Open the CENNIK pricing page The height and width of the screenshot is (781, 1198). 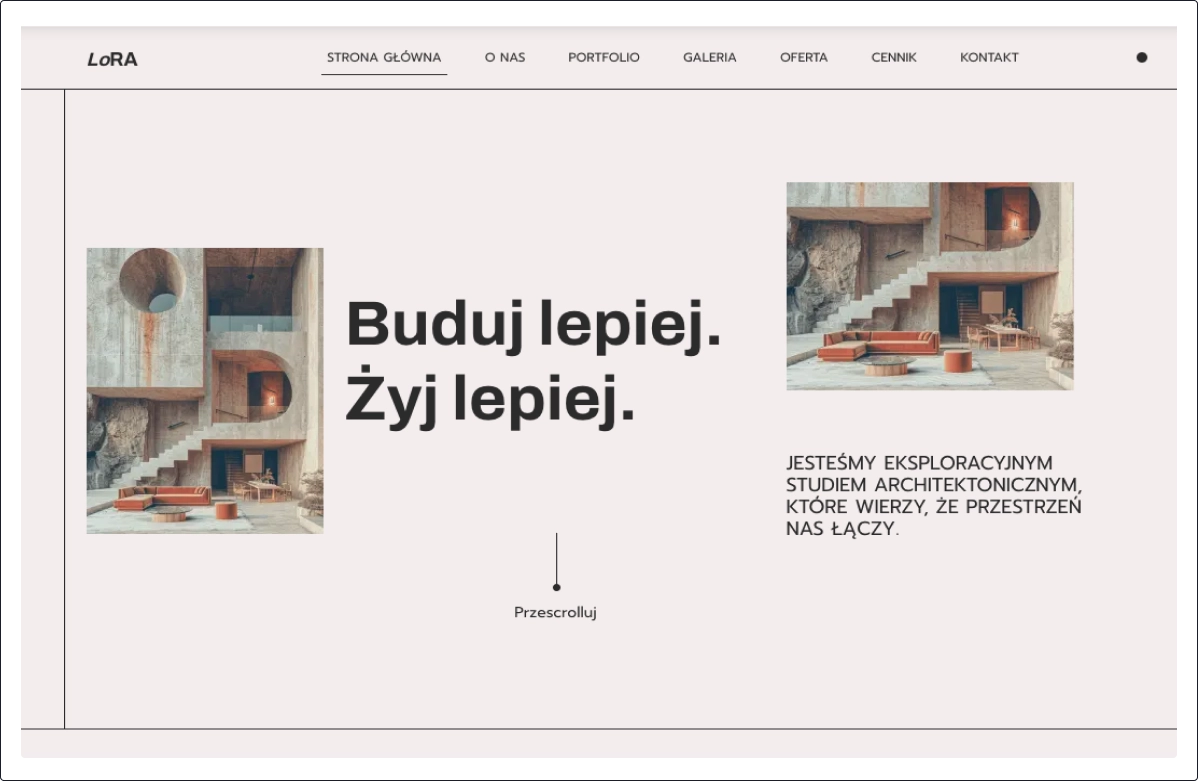(x=893, y=57)
